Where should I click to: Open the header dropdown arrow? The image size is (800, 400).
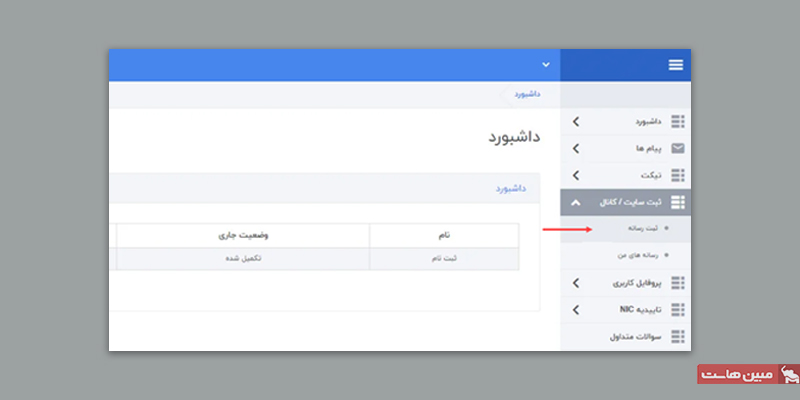[x=546, y=65]
